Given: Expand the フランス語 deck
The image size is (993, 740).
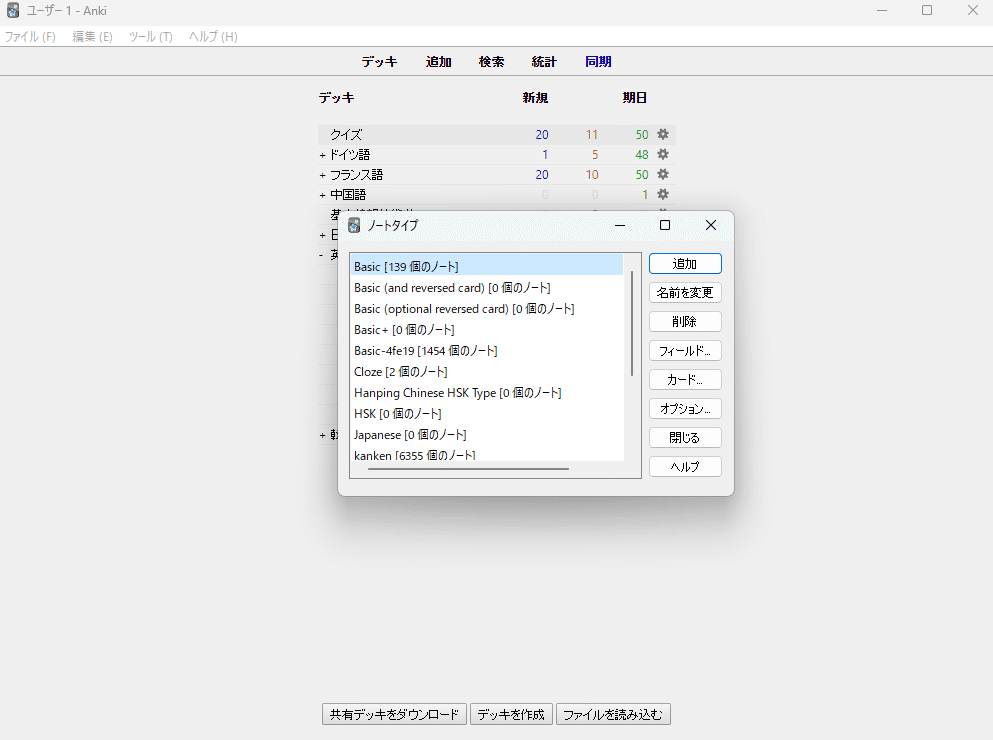Looking at the screenshot, I should pyautogui.click(x=322, y=175).
